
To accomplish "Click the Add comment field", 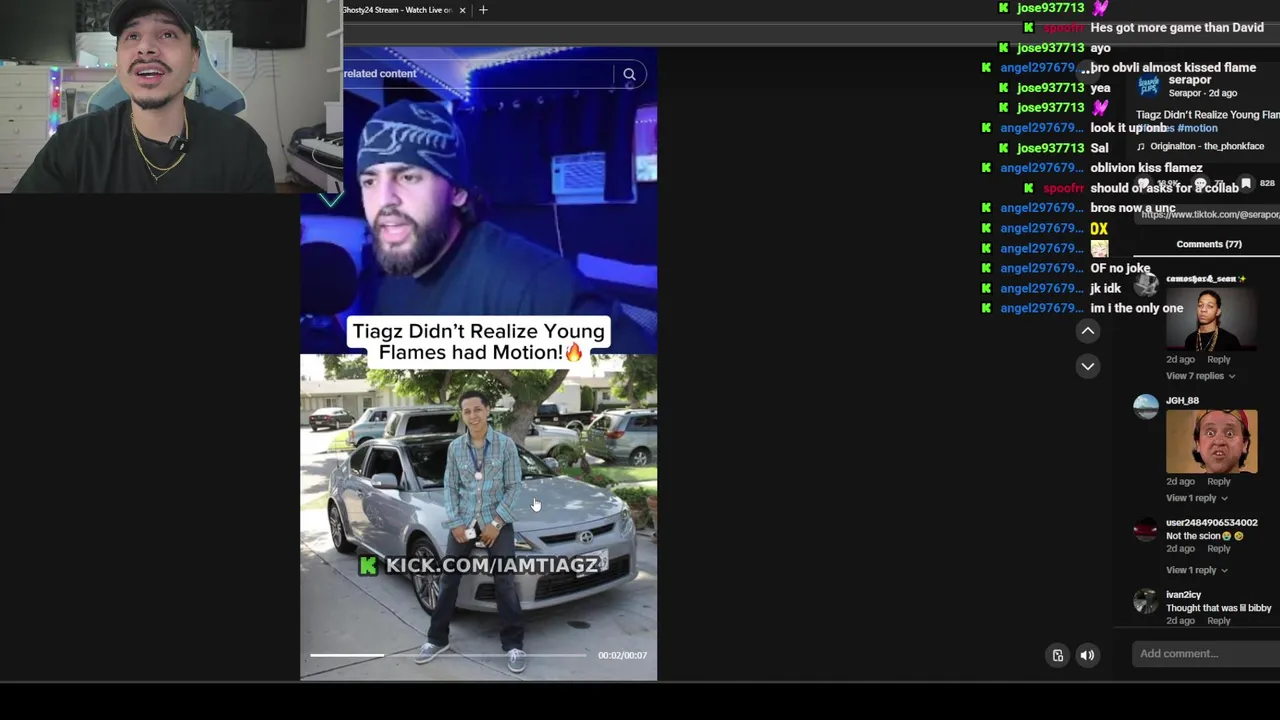I will (1206, 654).
